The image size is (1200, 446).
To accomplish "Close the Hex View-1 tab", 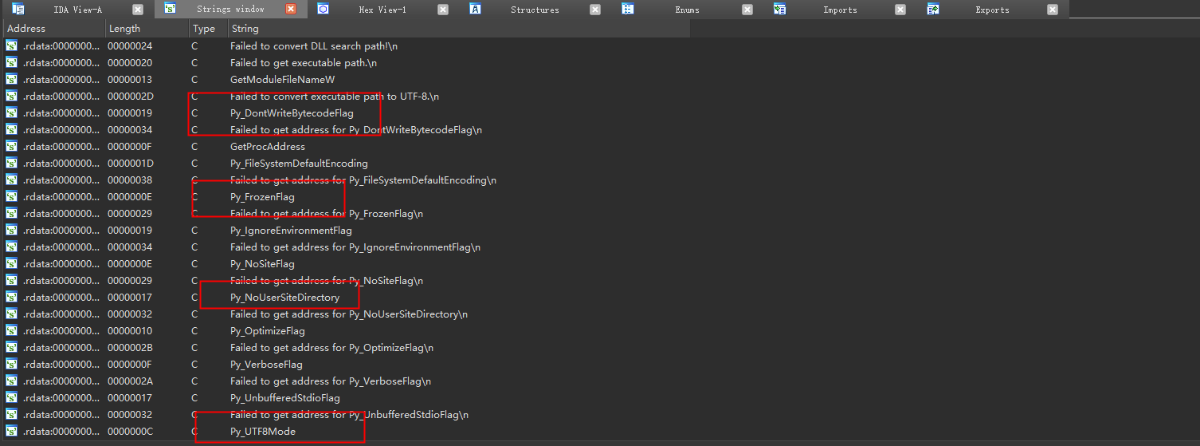I will (443, 9).
